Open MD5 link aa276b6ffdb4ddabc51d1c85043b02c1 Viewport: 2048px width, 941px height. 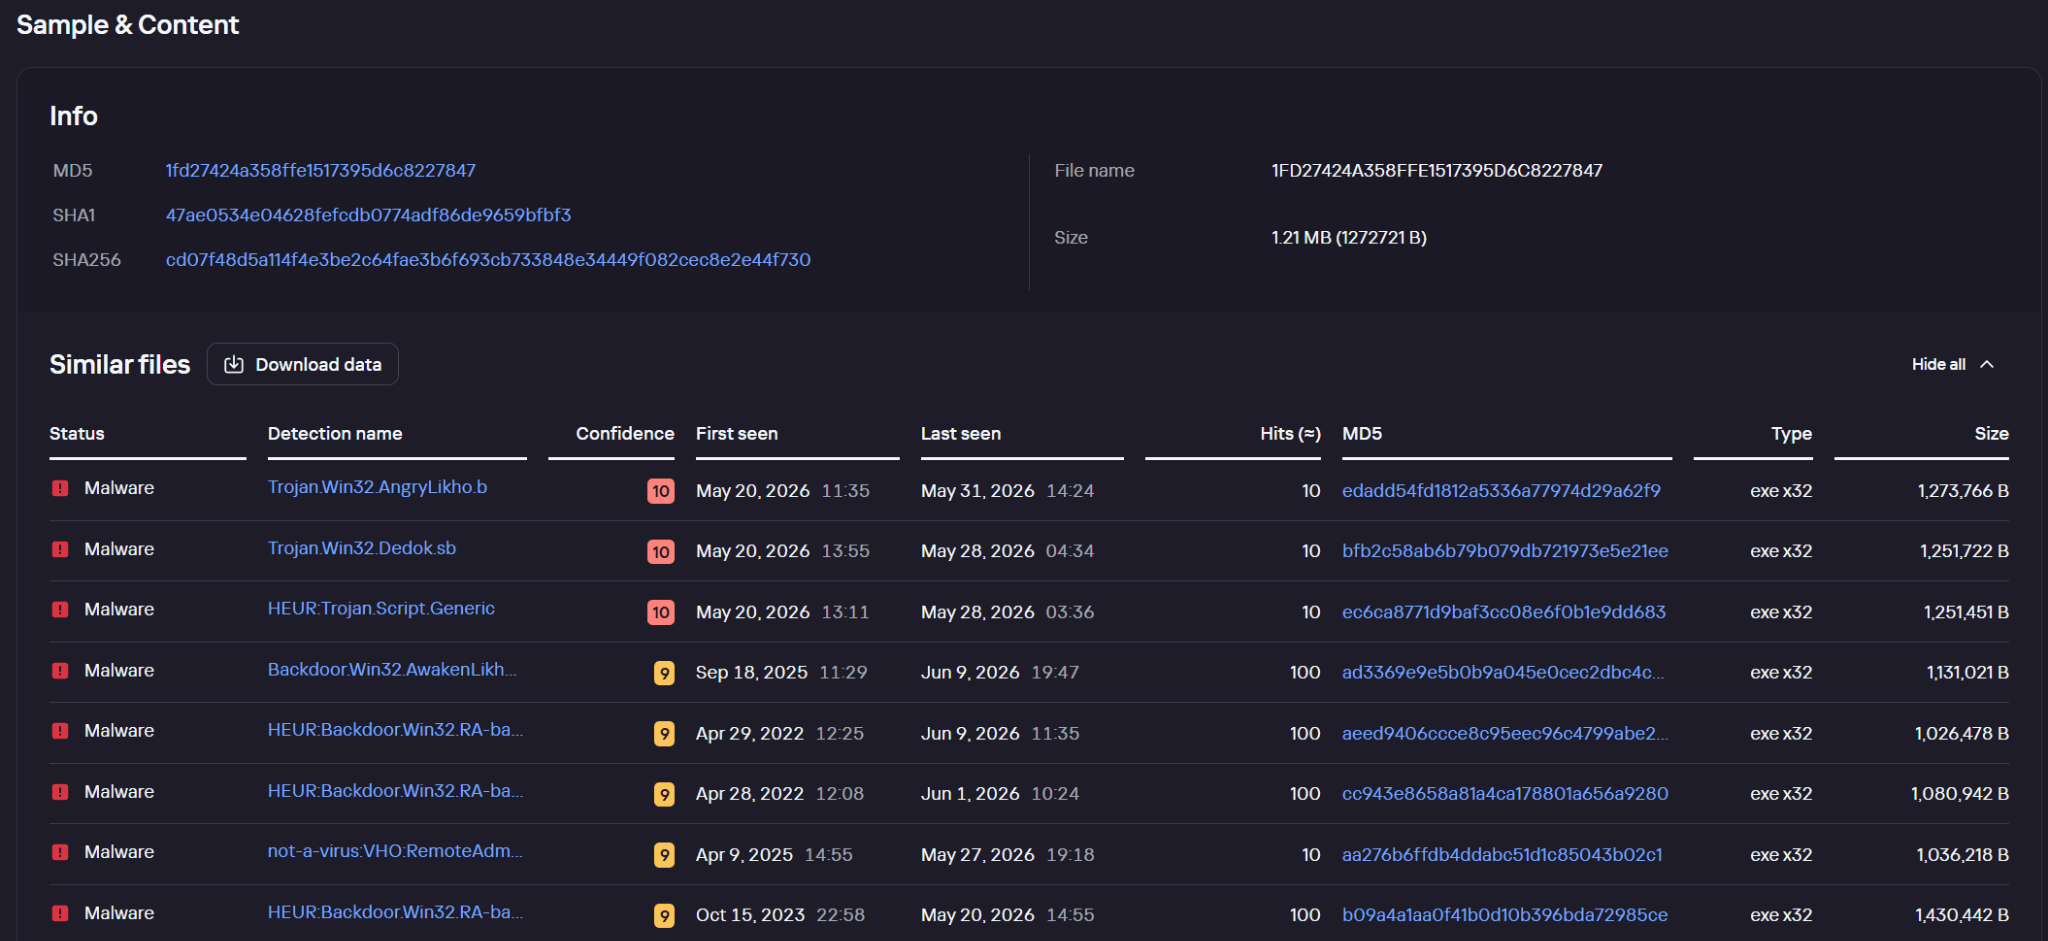pyautogui.click(x=1502, y=854)
